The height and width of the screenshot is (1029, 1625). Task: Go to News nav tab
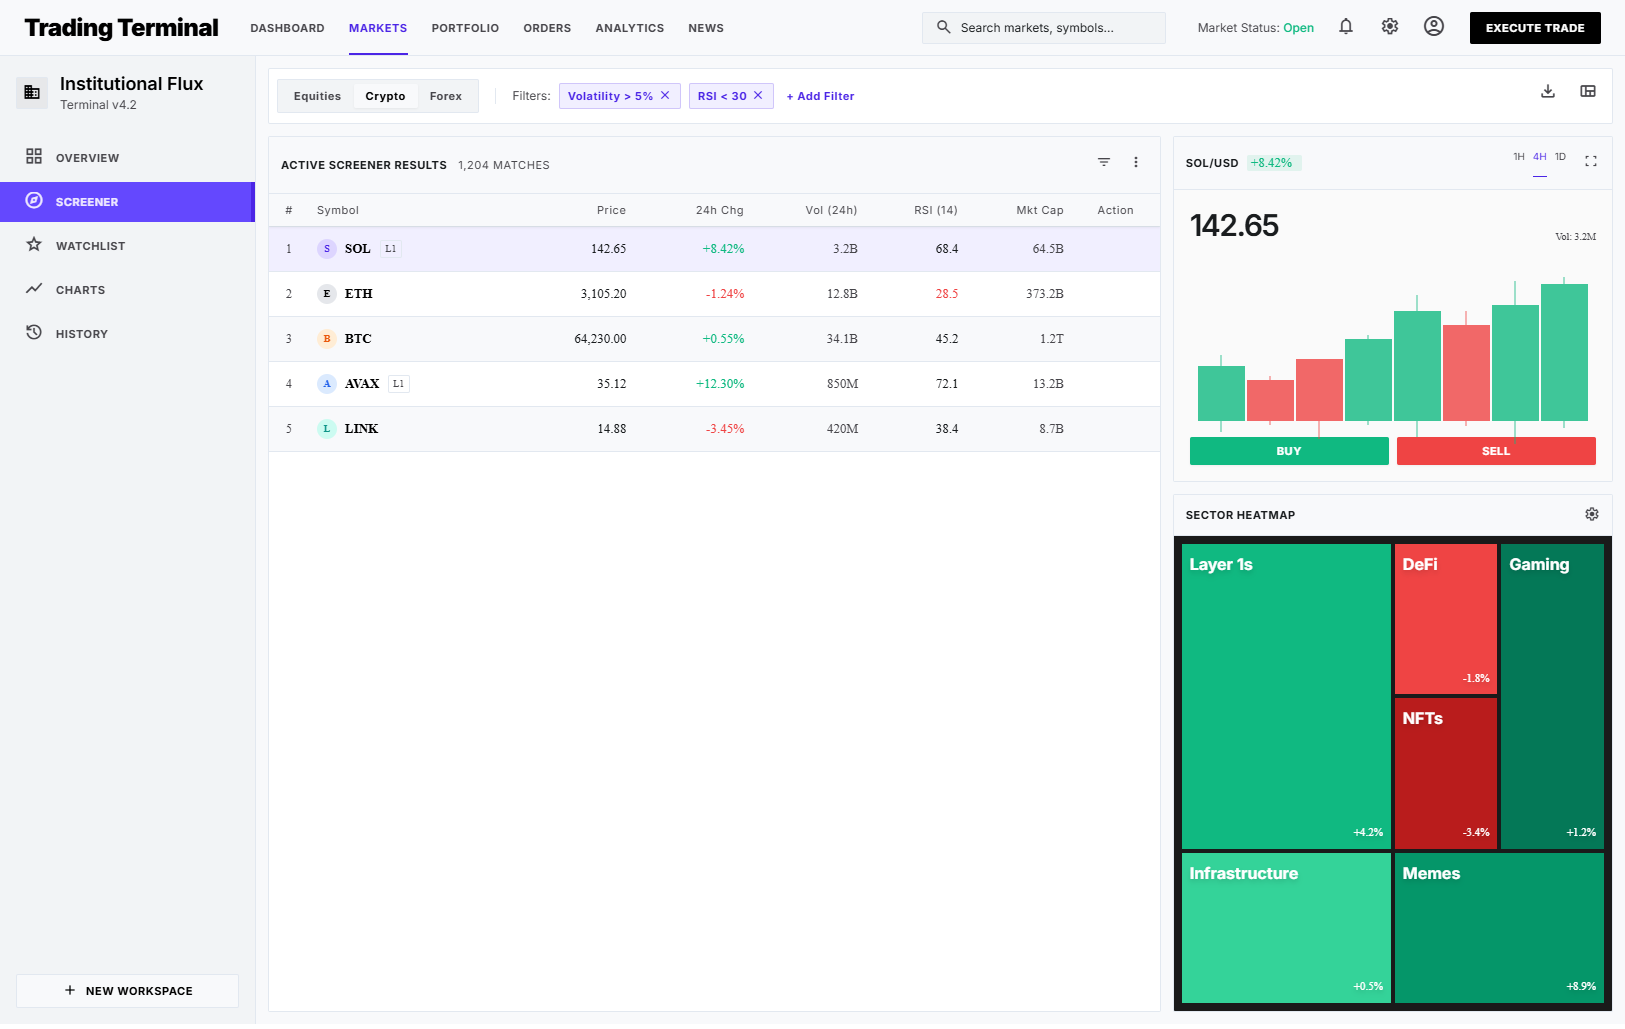coord(706,28)
